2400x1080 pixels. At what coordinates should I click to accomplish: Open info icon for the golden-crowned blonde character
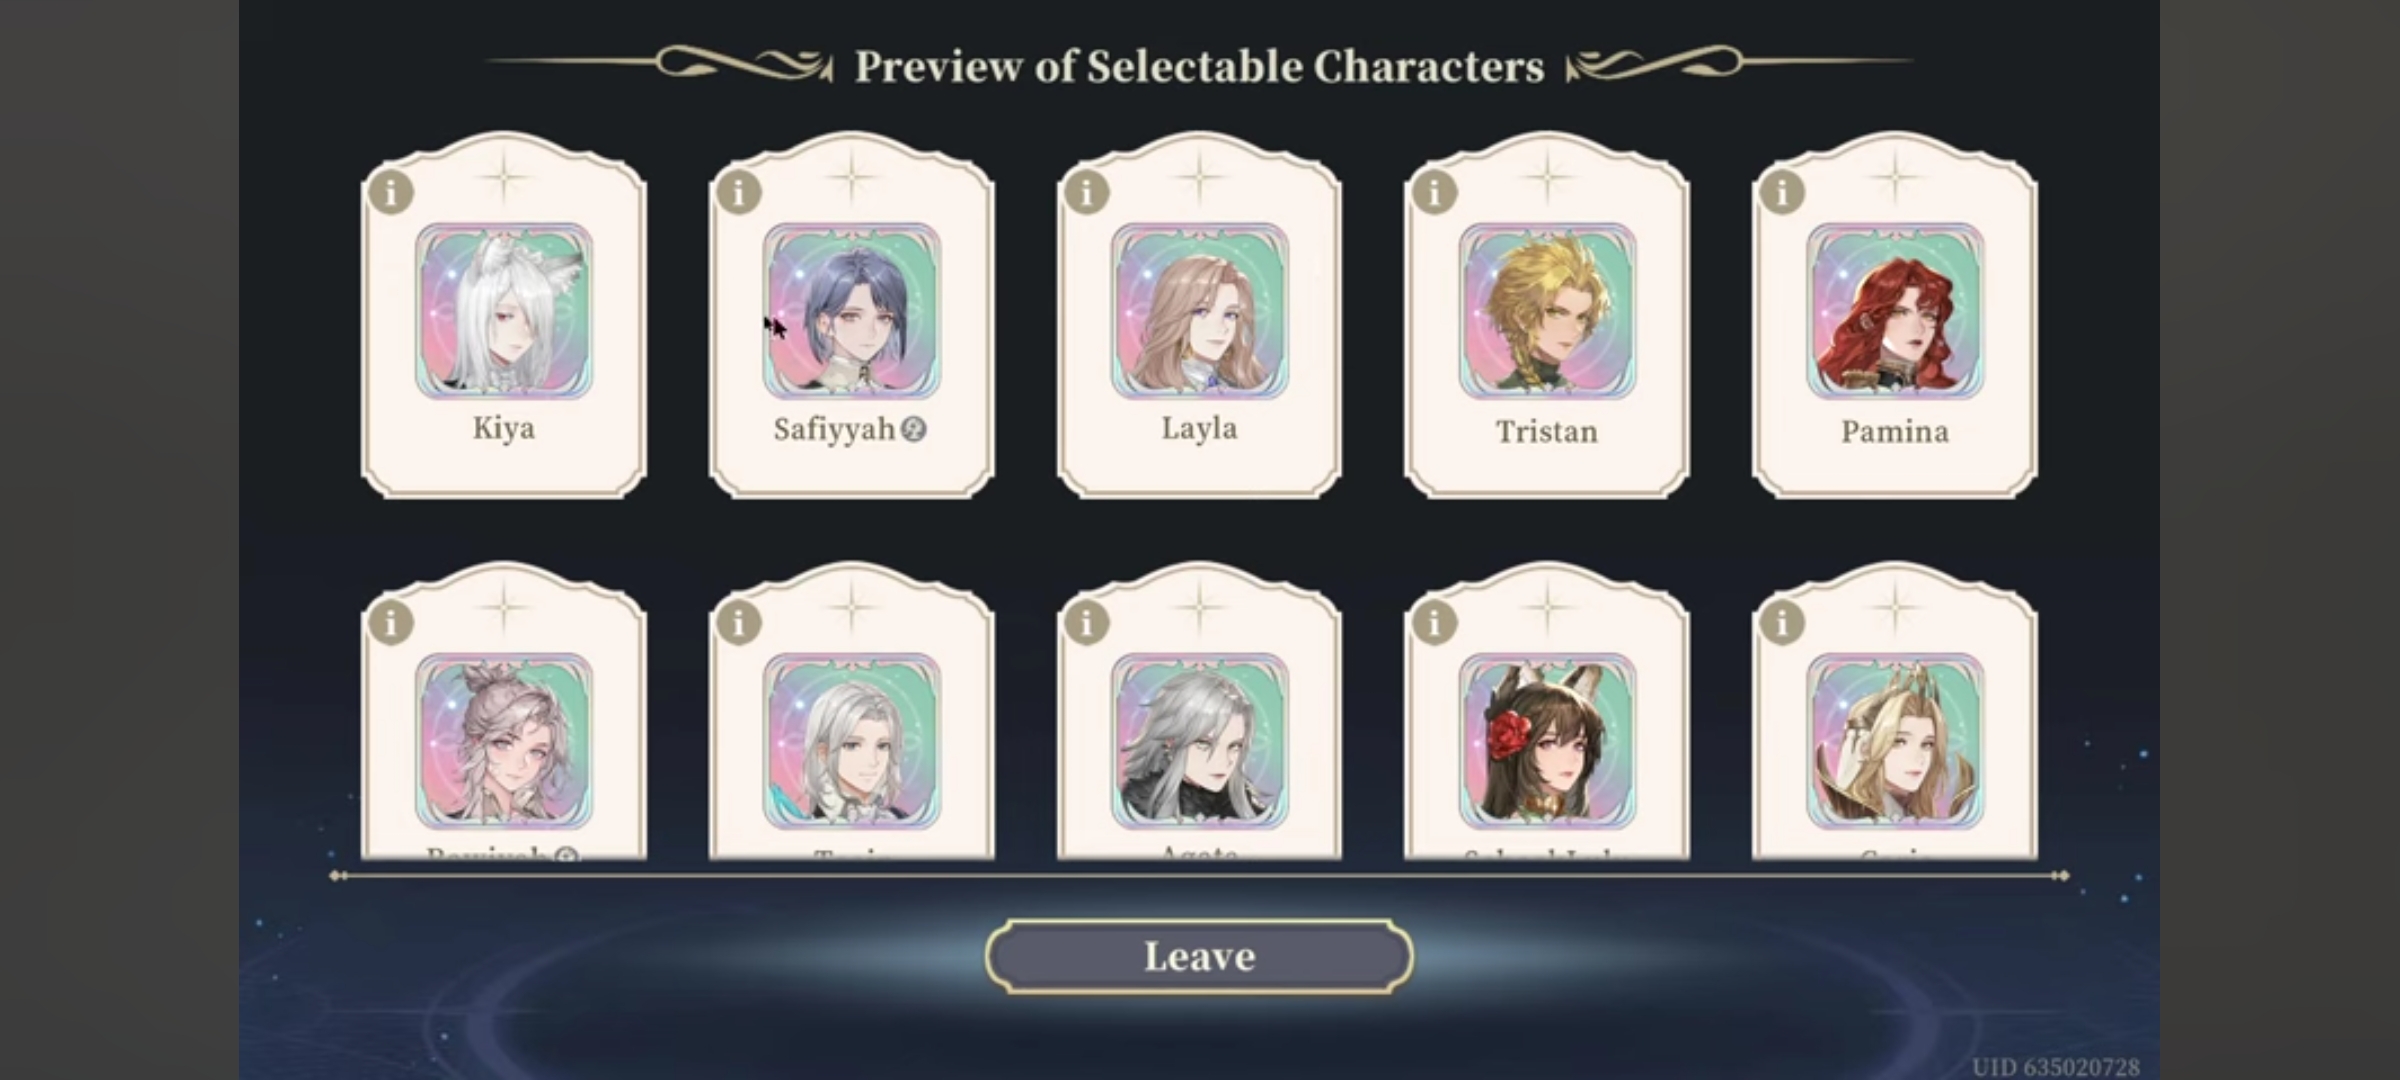1782,623
